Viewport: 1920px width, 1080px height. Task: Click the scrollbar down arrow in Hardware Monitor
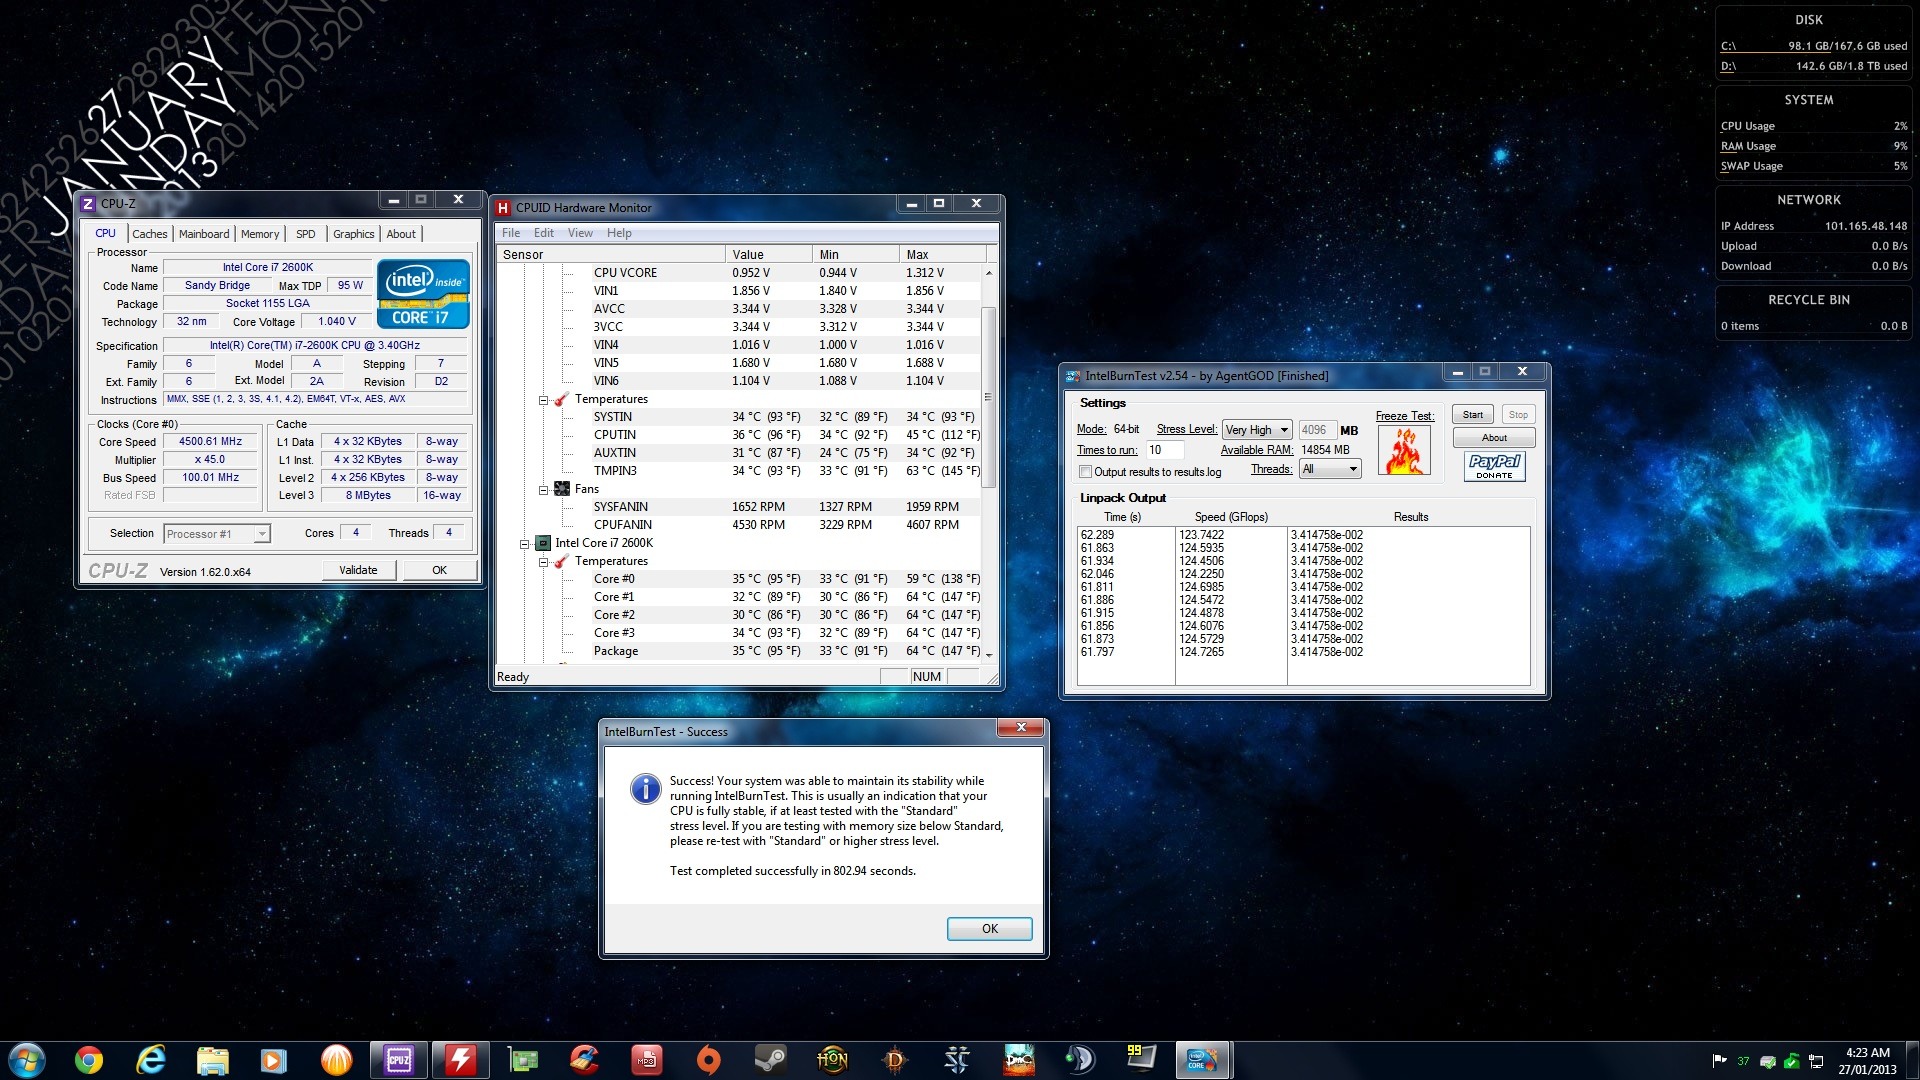pos(989,655)
